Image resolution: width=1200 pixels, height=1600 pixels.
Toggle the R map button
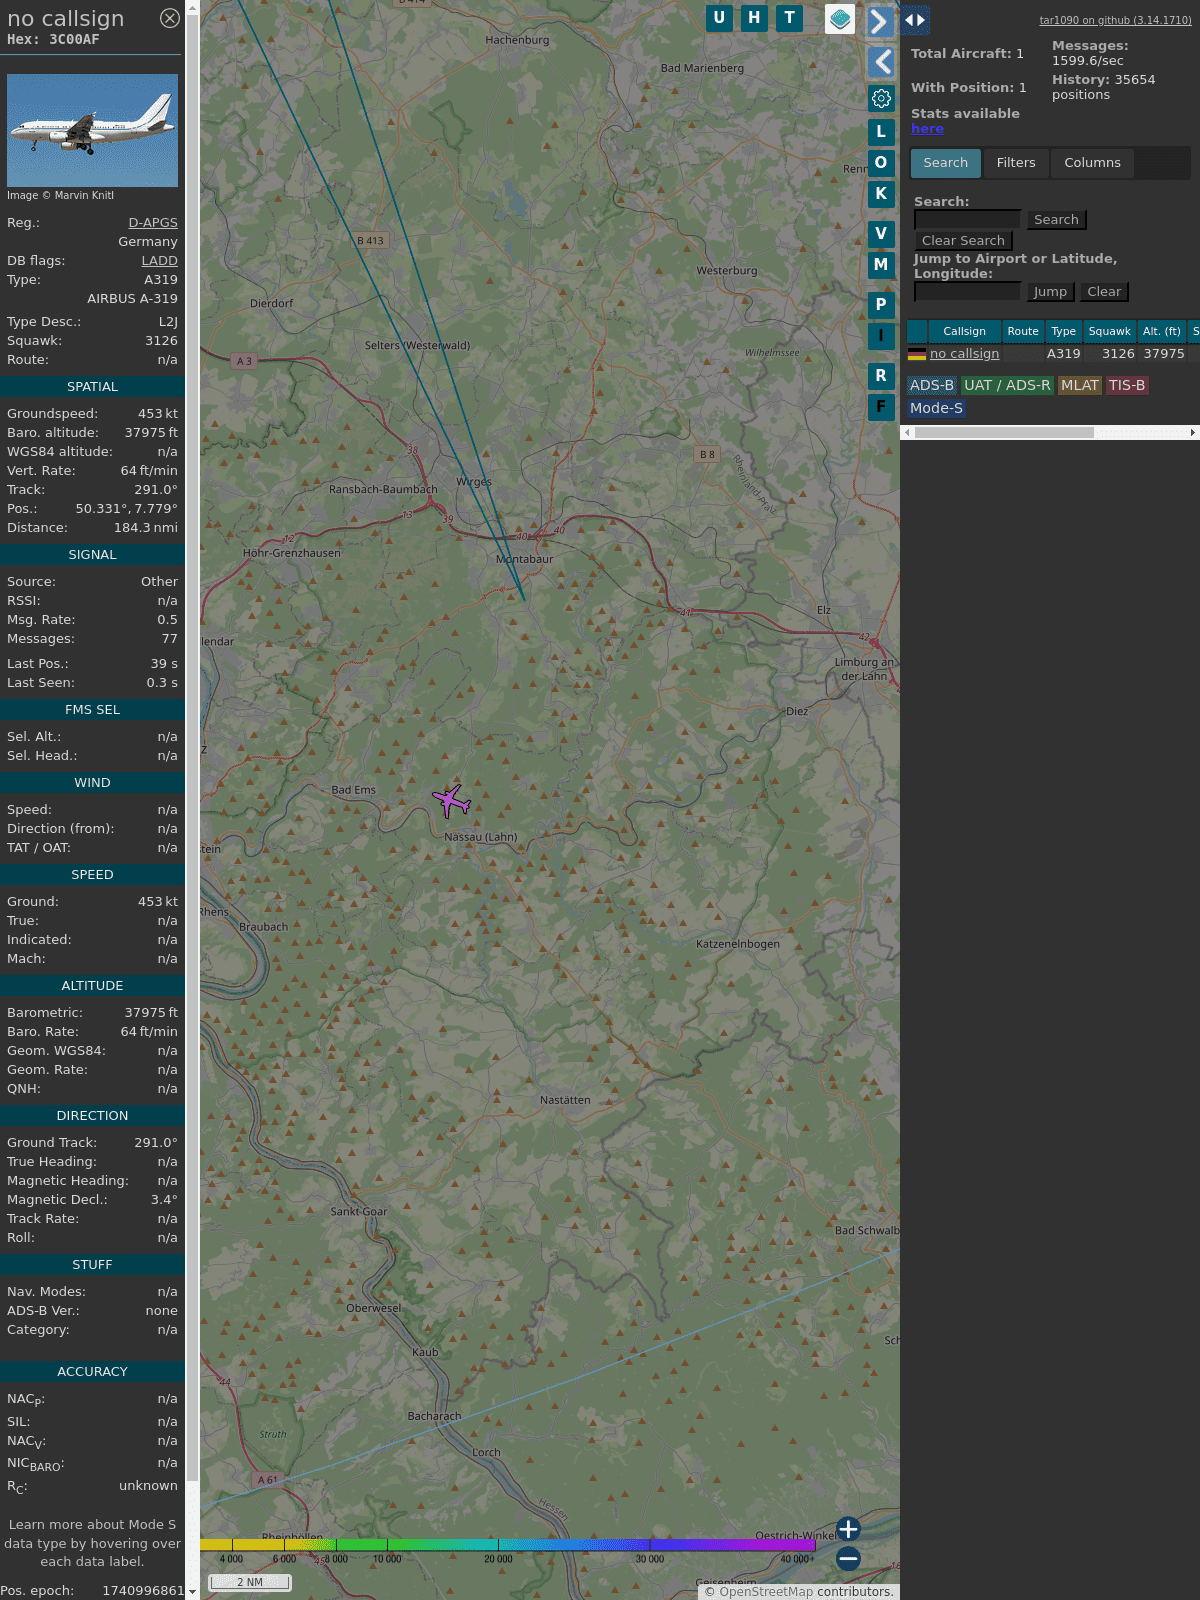coord(881,376)
